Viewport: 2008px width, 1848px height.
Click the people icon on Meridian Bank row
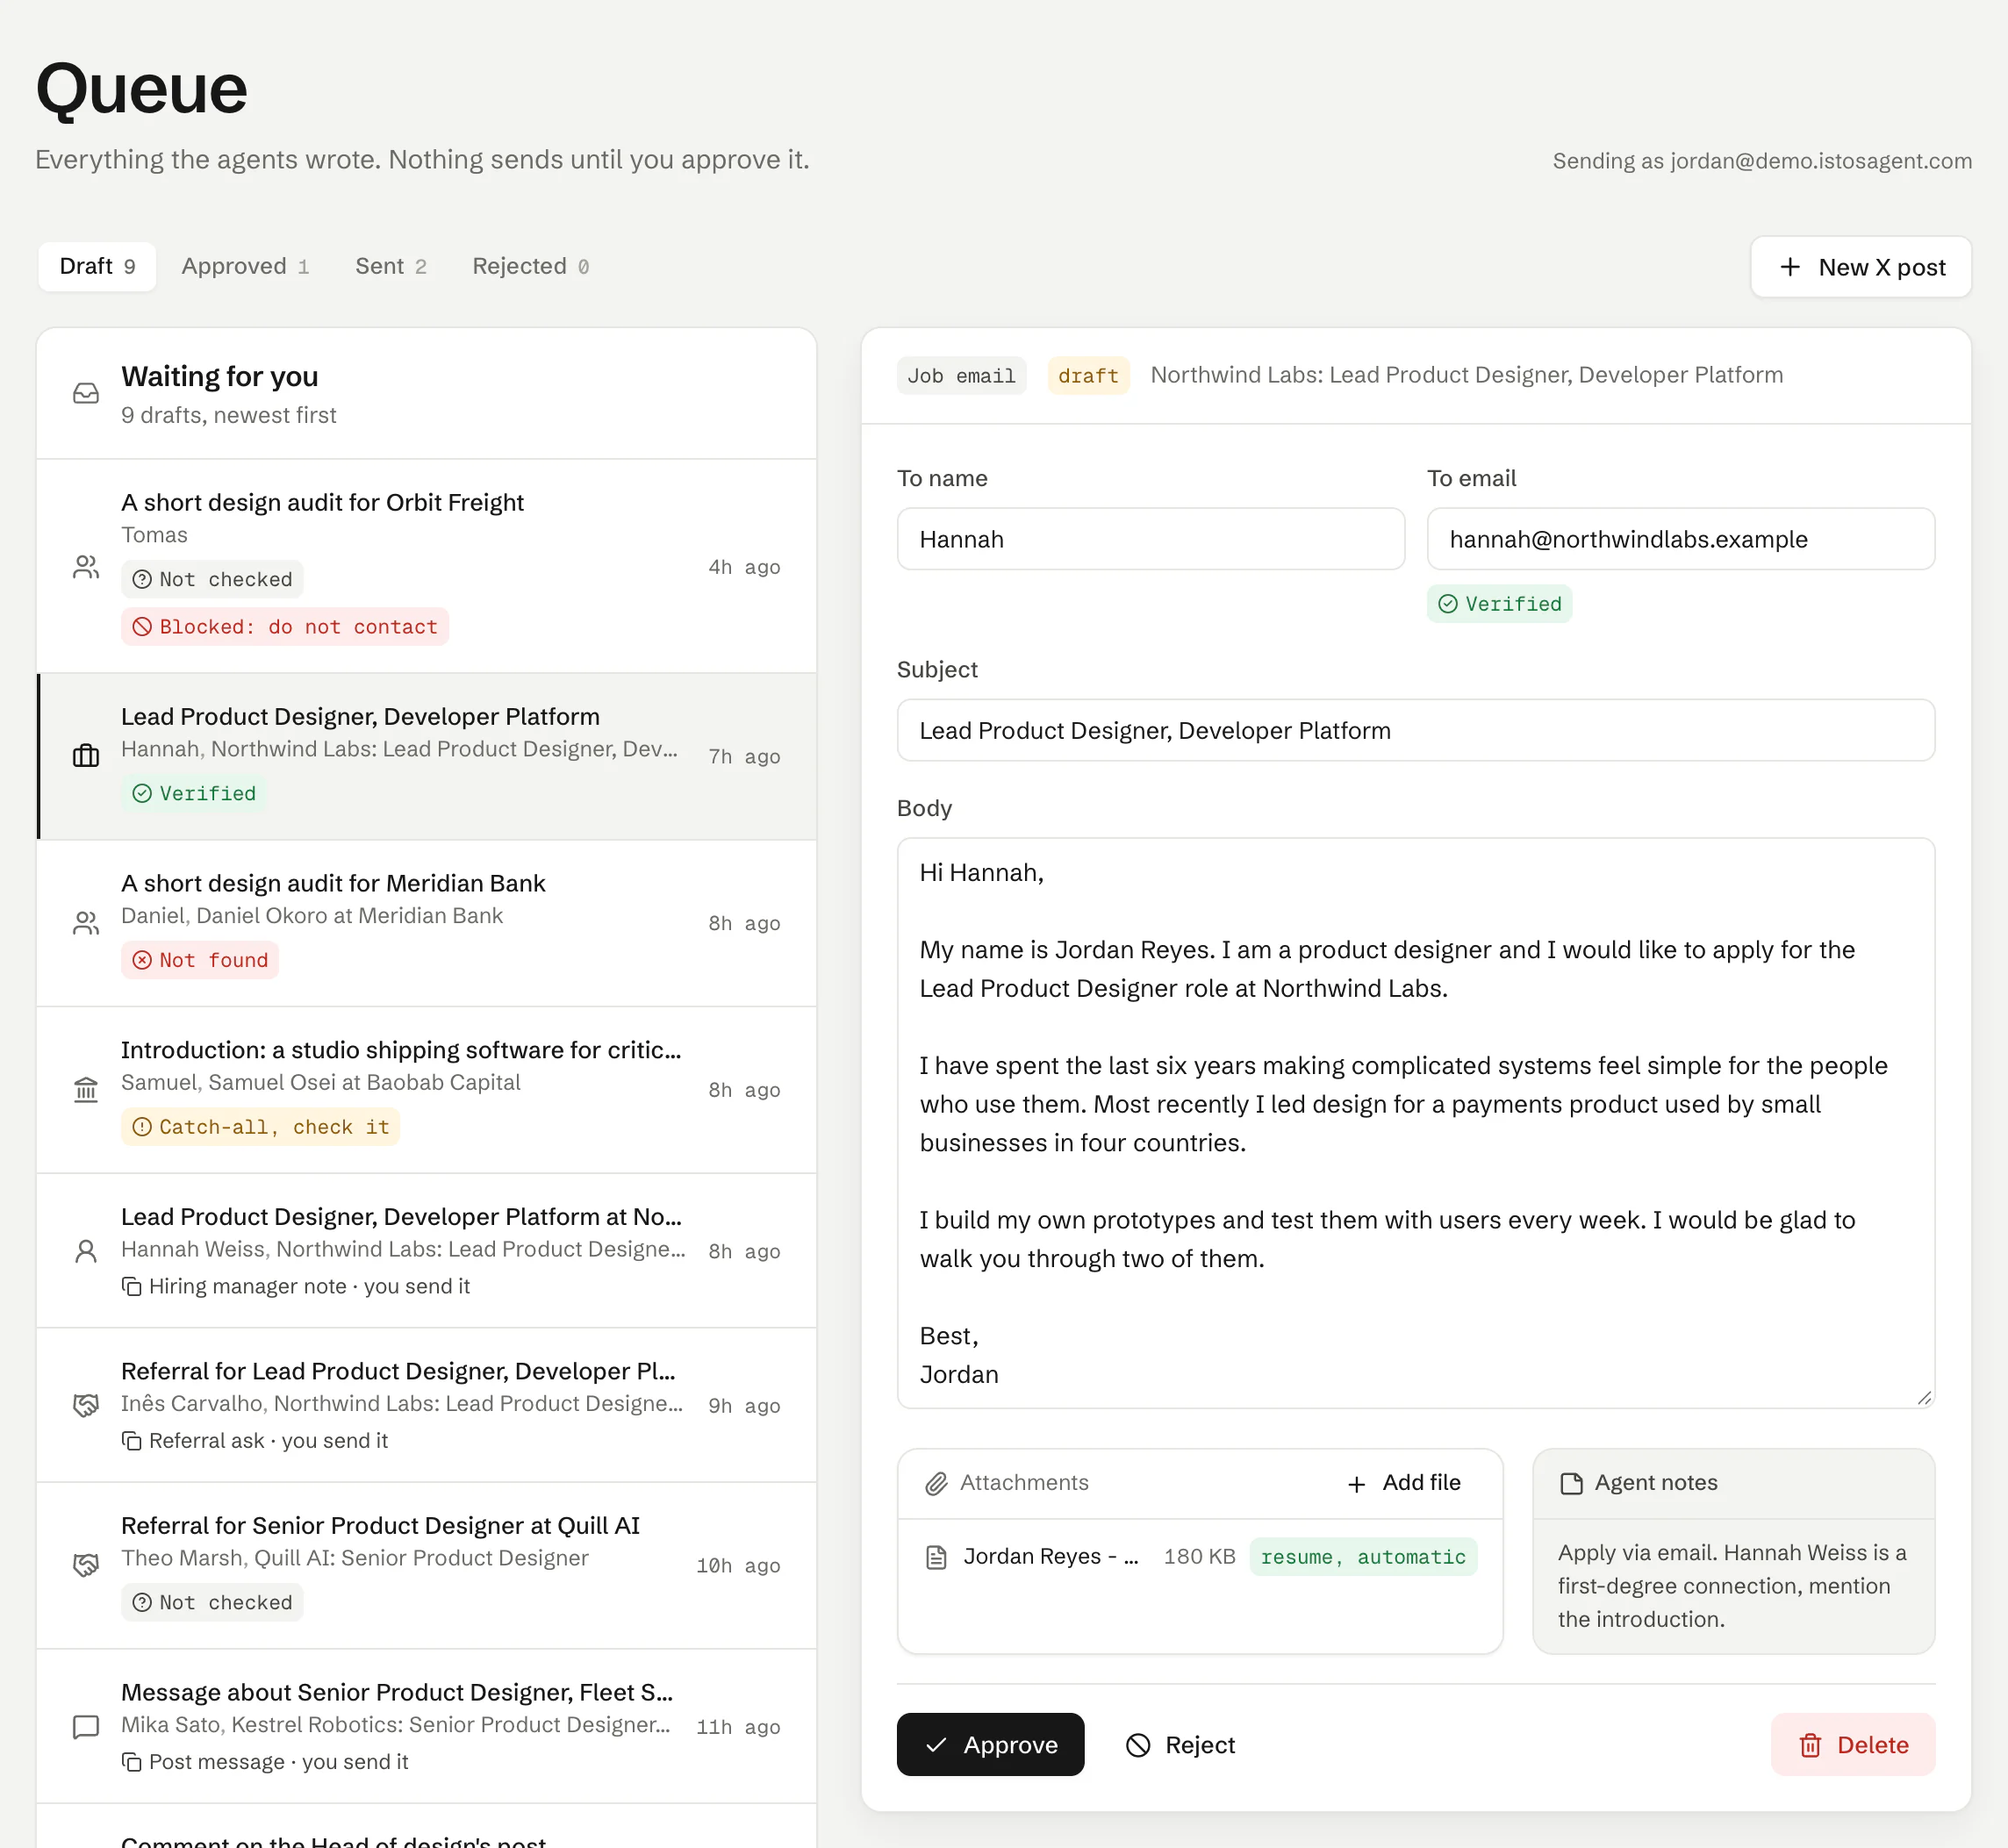pos(86,923)
